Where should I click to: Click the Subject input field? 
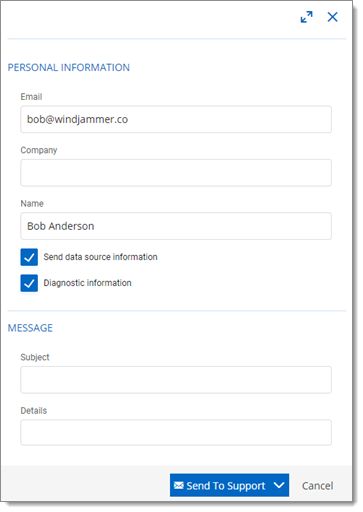coord(176,380)
